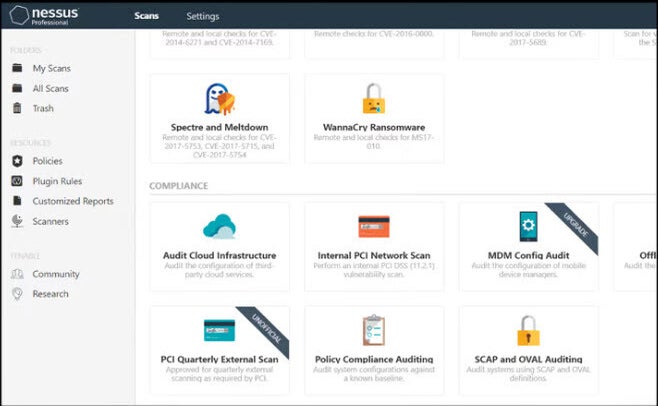Switch to the Settings tab
This screenshot has width=658, height=406.
[202, 16]
